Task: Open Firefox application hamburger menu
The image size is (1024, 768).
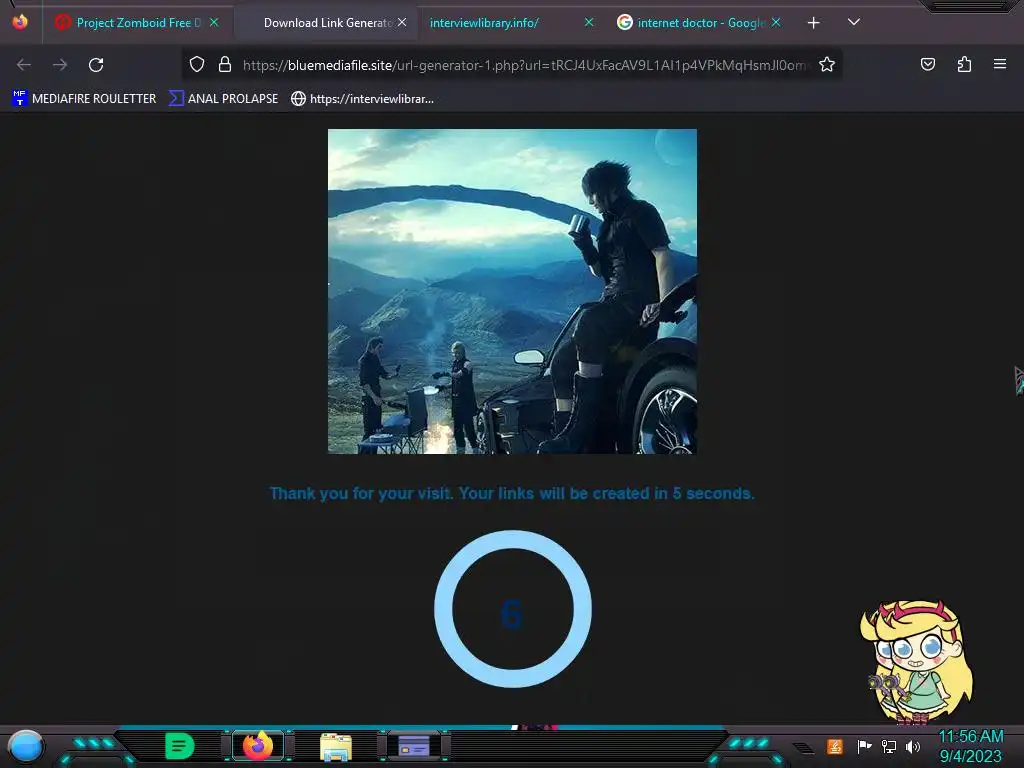Action: [x=1000, y=64]
